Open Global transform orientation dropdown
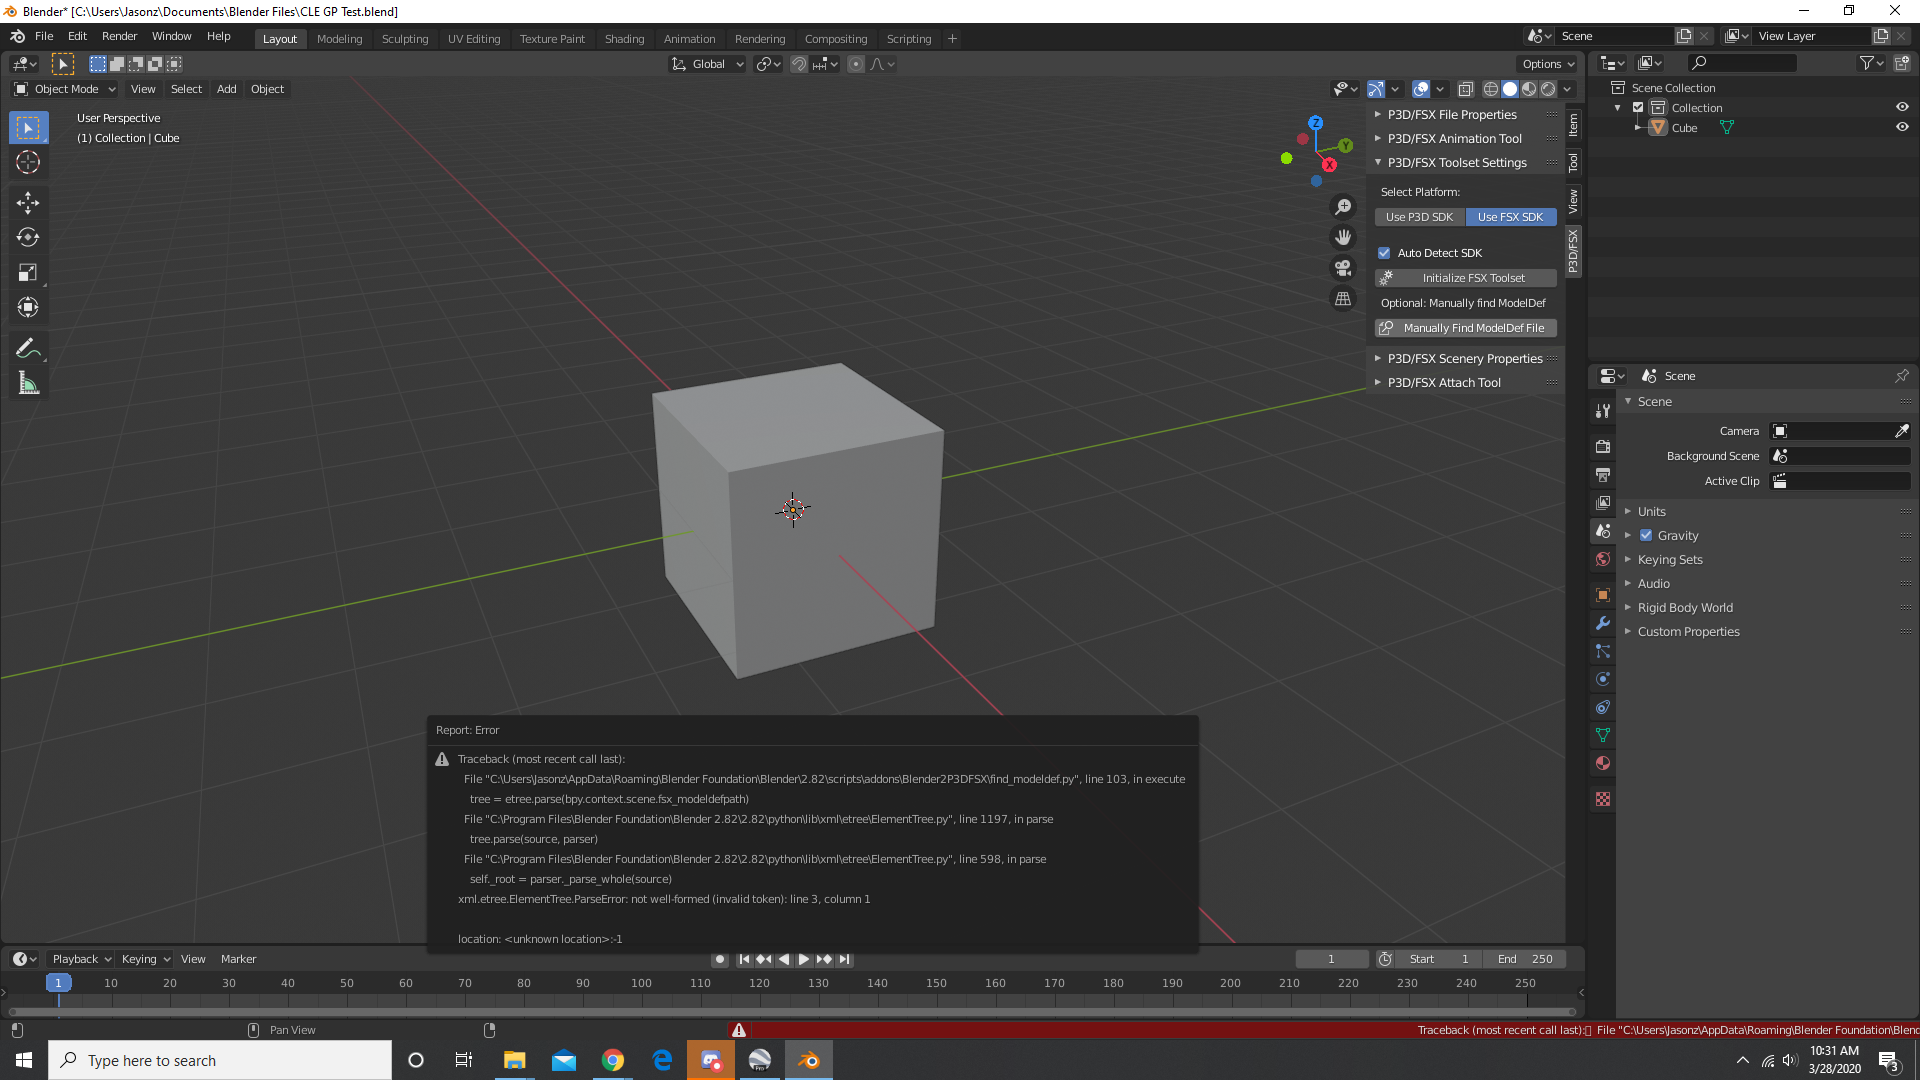 tap(708, 64)
